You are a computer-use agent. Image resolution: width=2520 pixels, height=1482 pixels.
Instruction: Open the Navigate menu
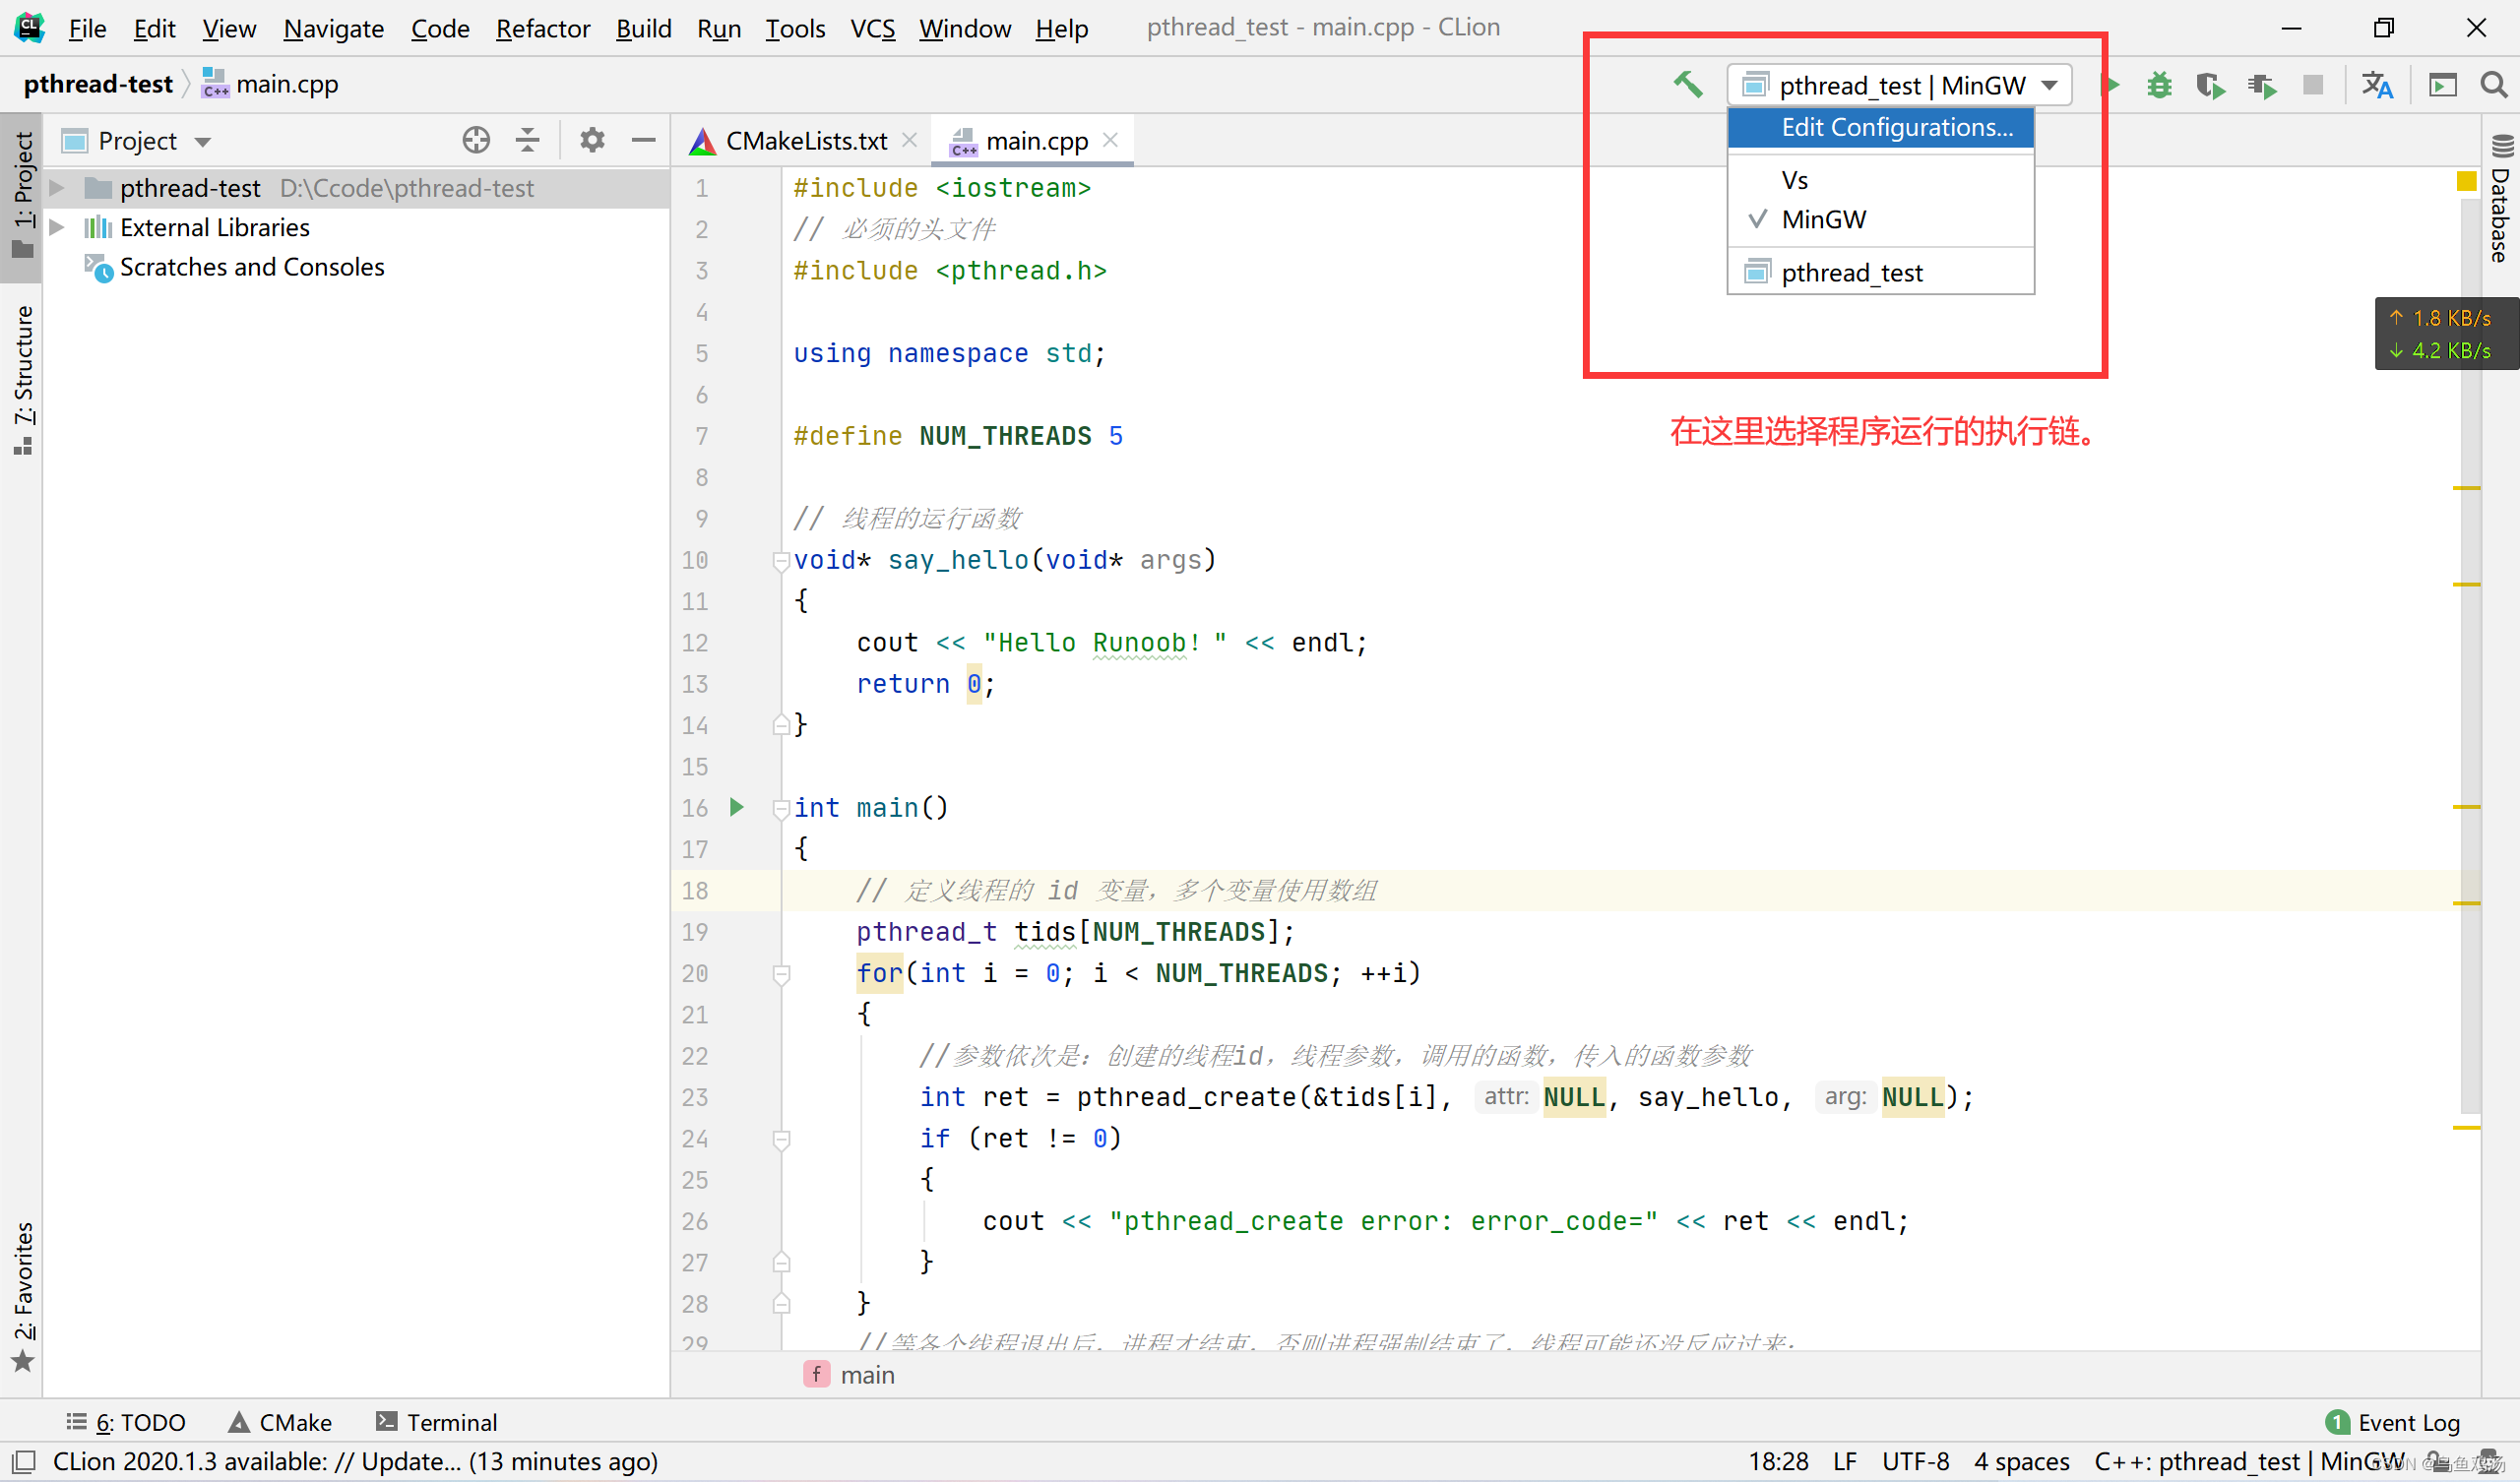333,28
